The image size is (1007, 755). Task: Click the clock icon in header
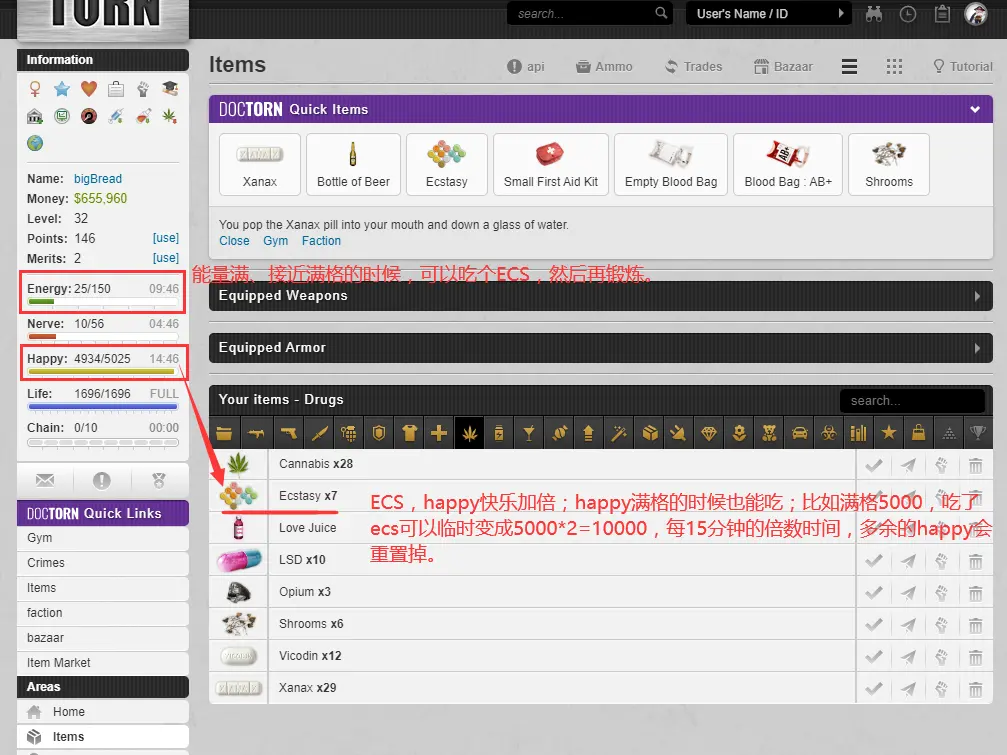point(907,14)
